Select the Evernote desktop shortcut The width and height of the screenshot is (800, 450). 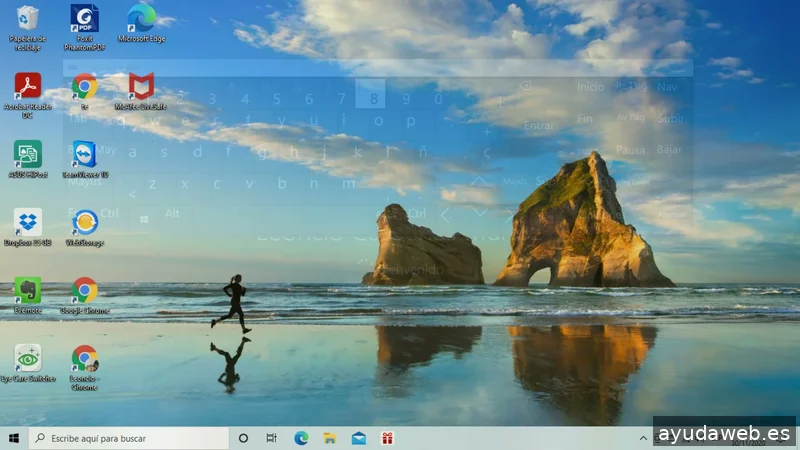click(28, 295)
